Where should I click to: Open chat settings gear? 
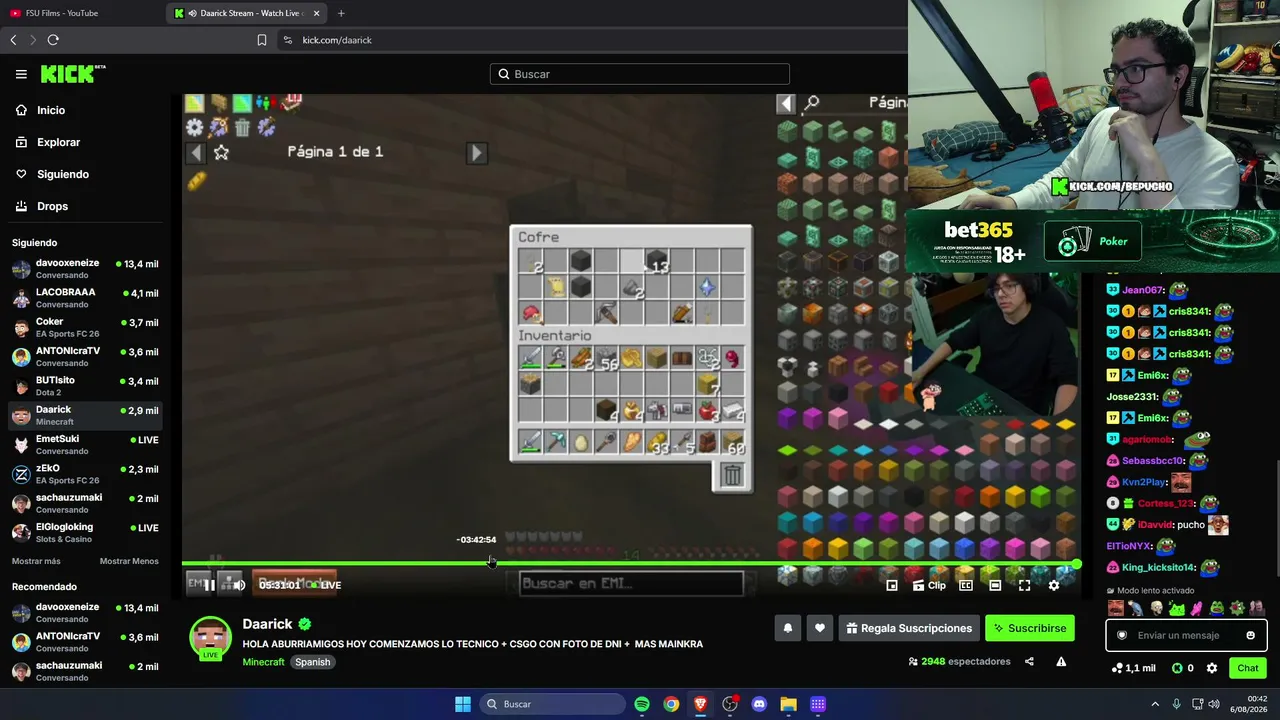[x=1212, y=668]
